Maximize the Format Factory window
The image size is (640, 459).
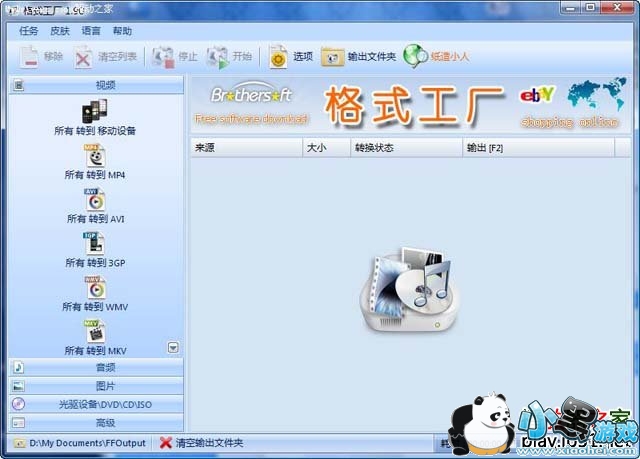click(x=590, y=7)
